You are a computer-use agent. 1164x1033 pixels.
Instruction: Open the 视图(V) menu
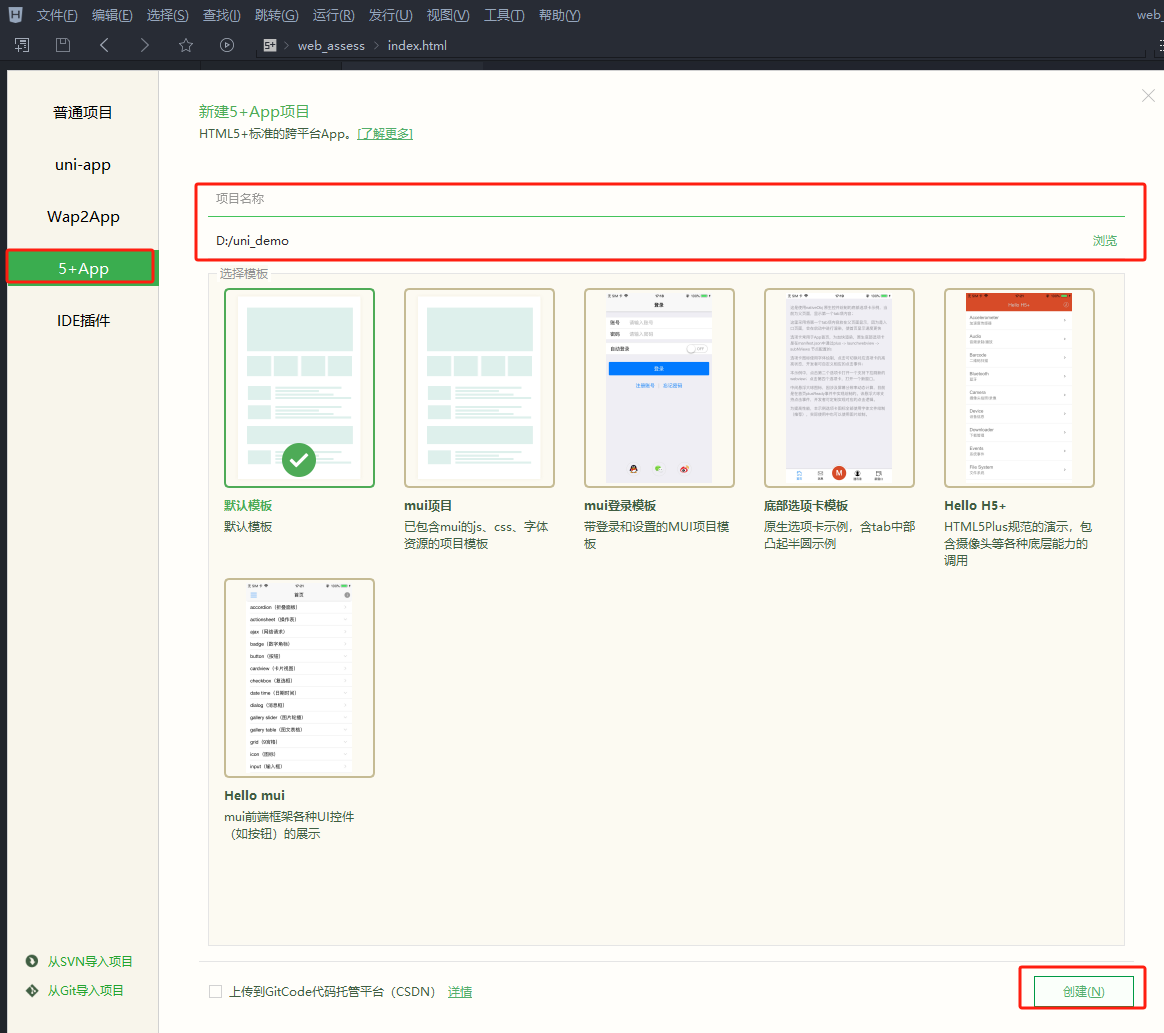448,15
